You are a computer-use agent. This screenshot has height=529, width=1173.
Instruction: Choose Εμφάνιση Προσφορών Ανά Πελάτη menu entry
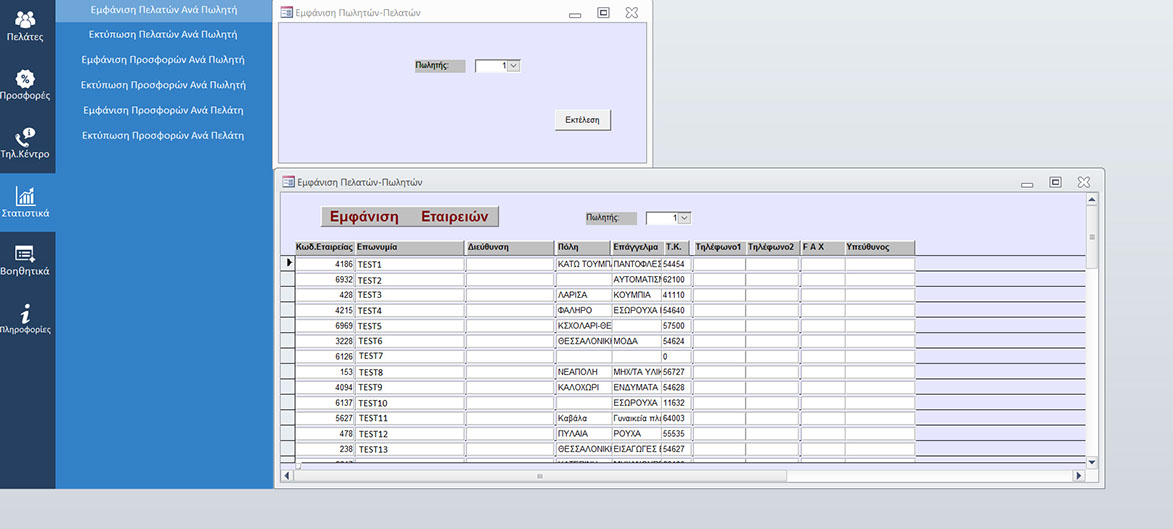pos(163,110)
